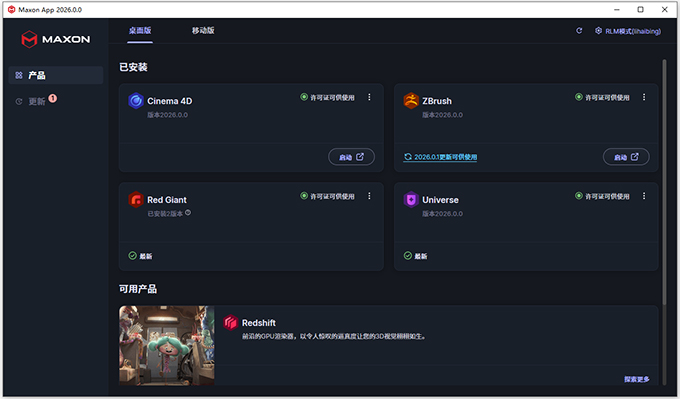
Task: Click the ZBrush product icon
Action: [411, 101]
